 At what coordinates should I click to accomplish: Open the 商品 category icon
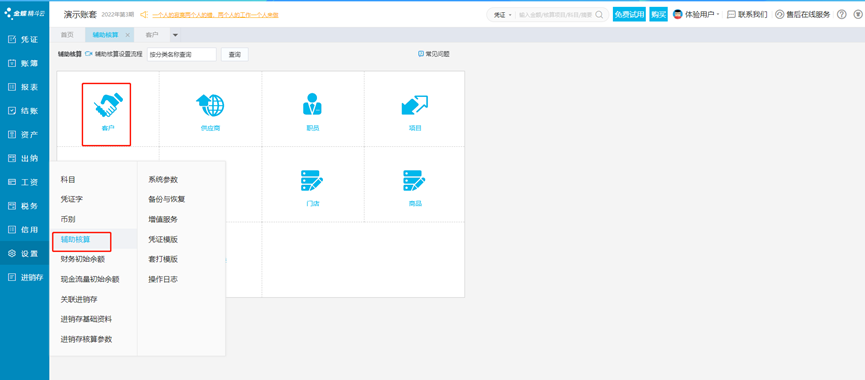point(414,181)
